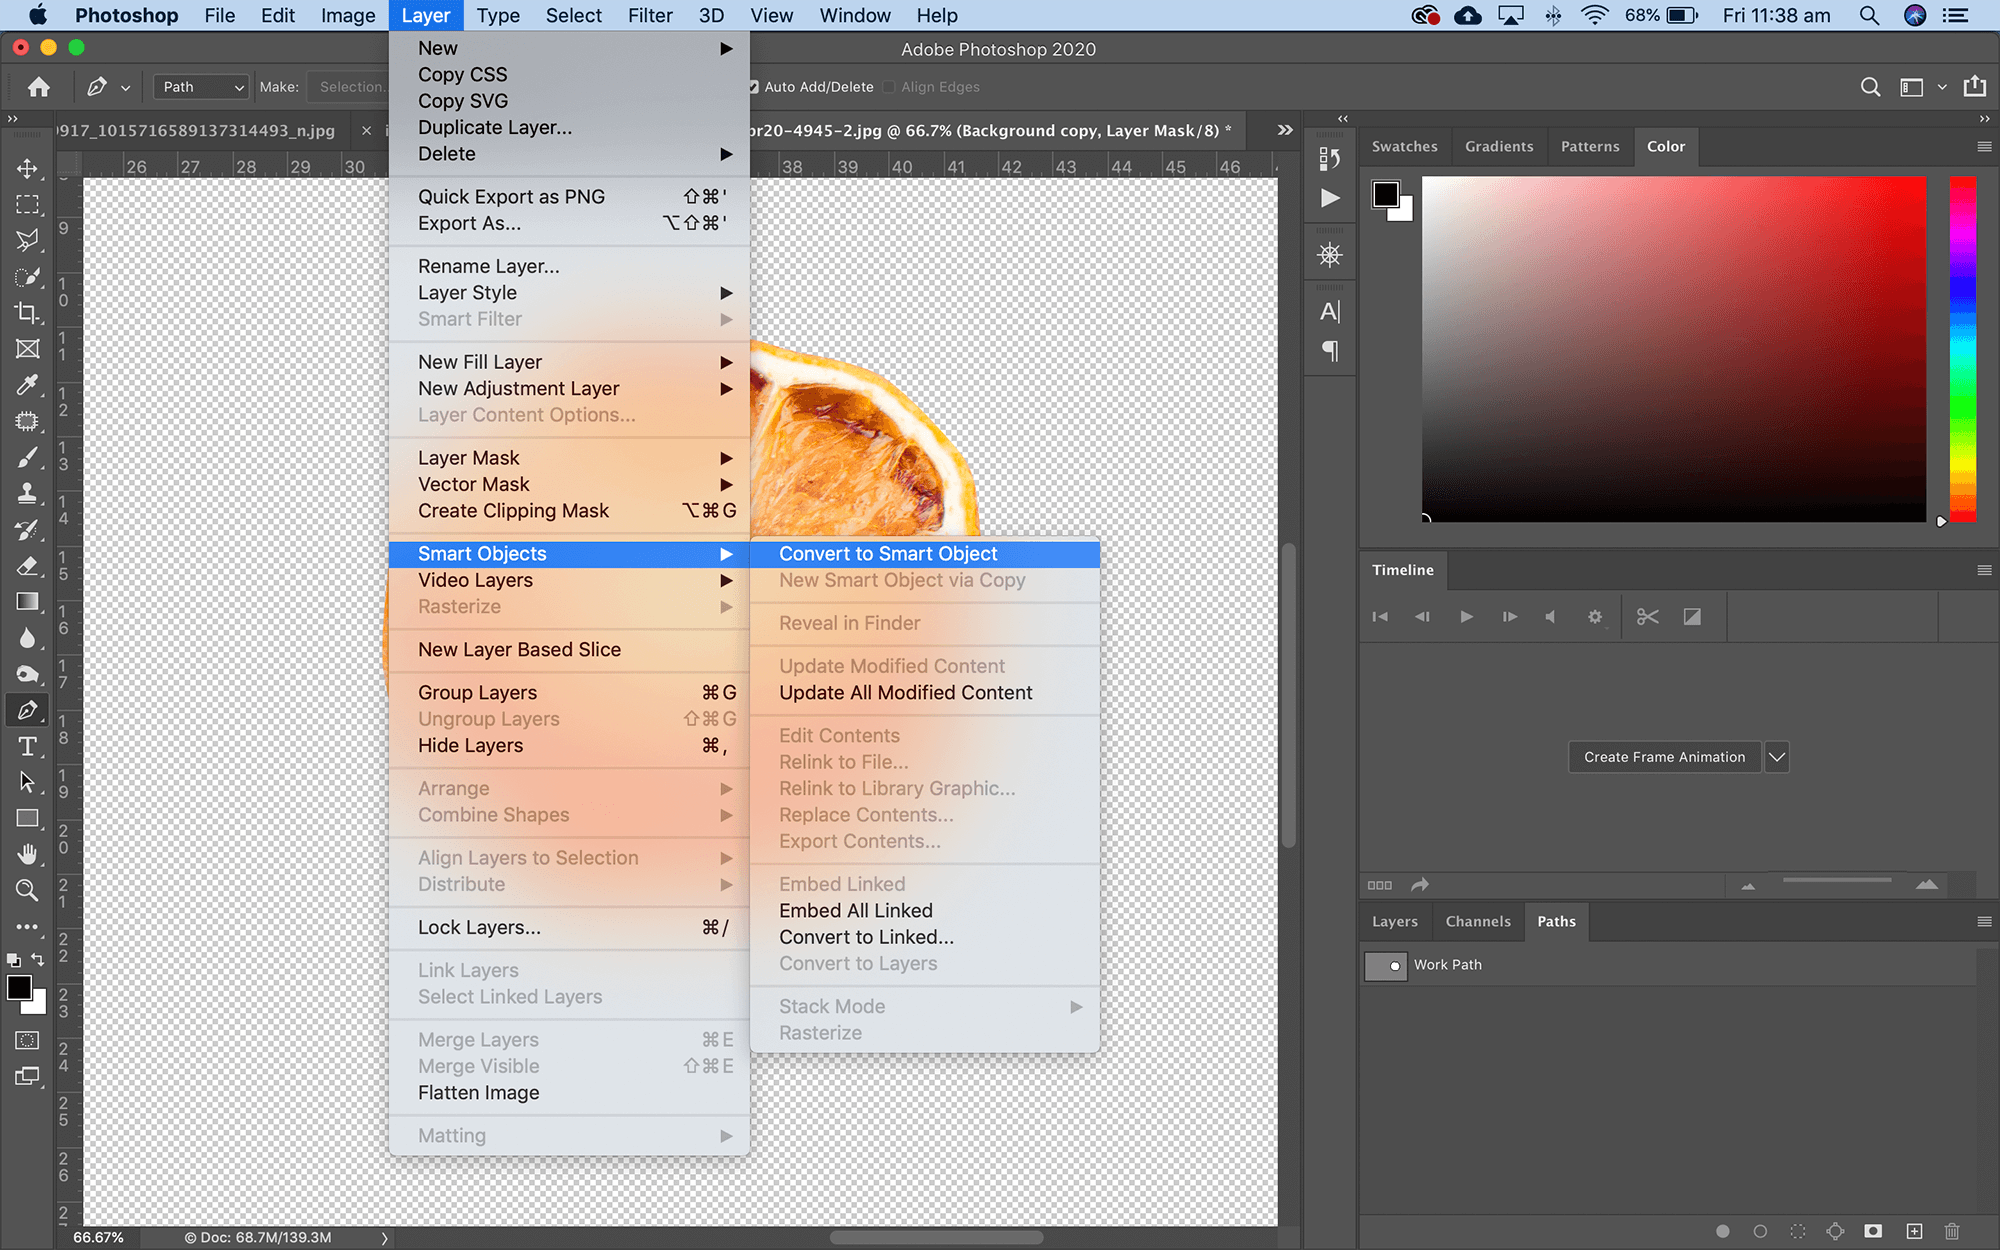Click Split at Playhead scissors icon
The image size is (2000, 1250).
pos(1647,617)
